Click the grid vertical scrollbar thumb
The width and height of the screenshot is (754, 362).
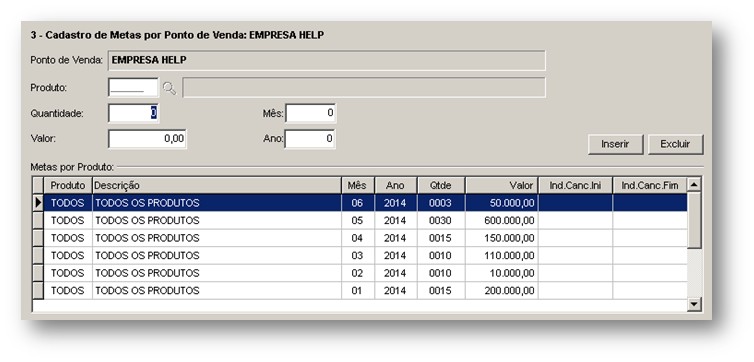coord(694,220)
